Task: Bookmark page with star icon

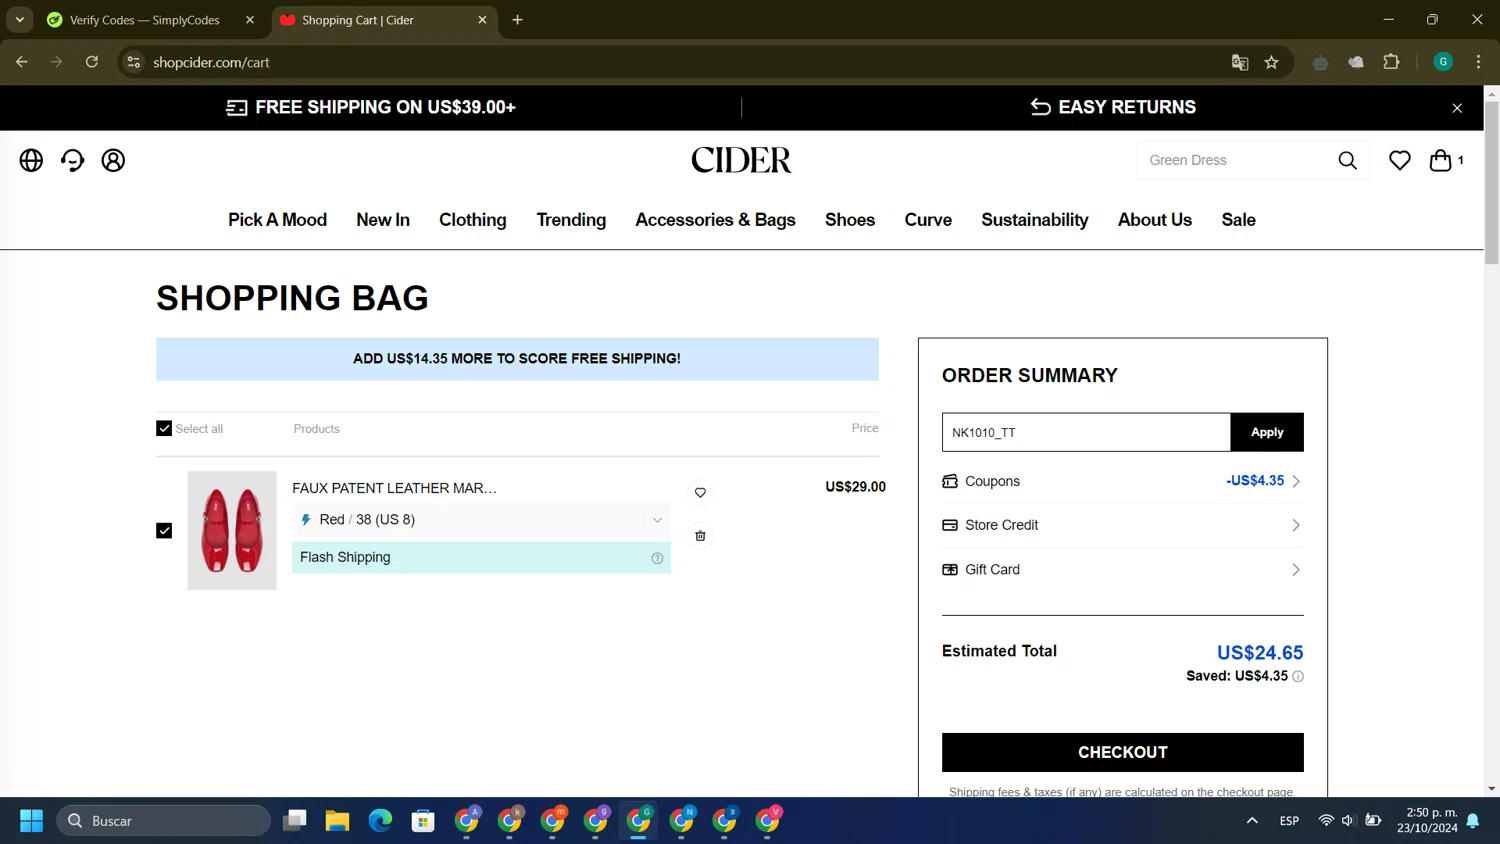Action: 1271,62
